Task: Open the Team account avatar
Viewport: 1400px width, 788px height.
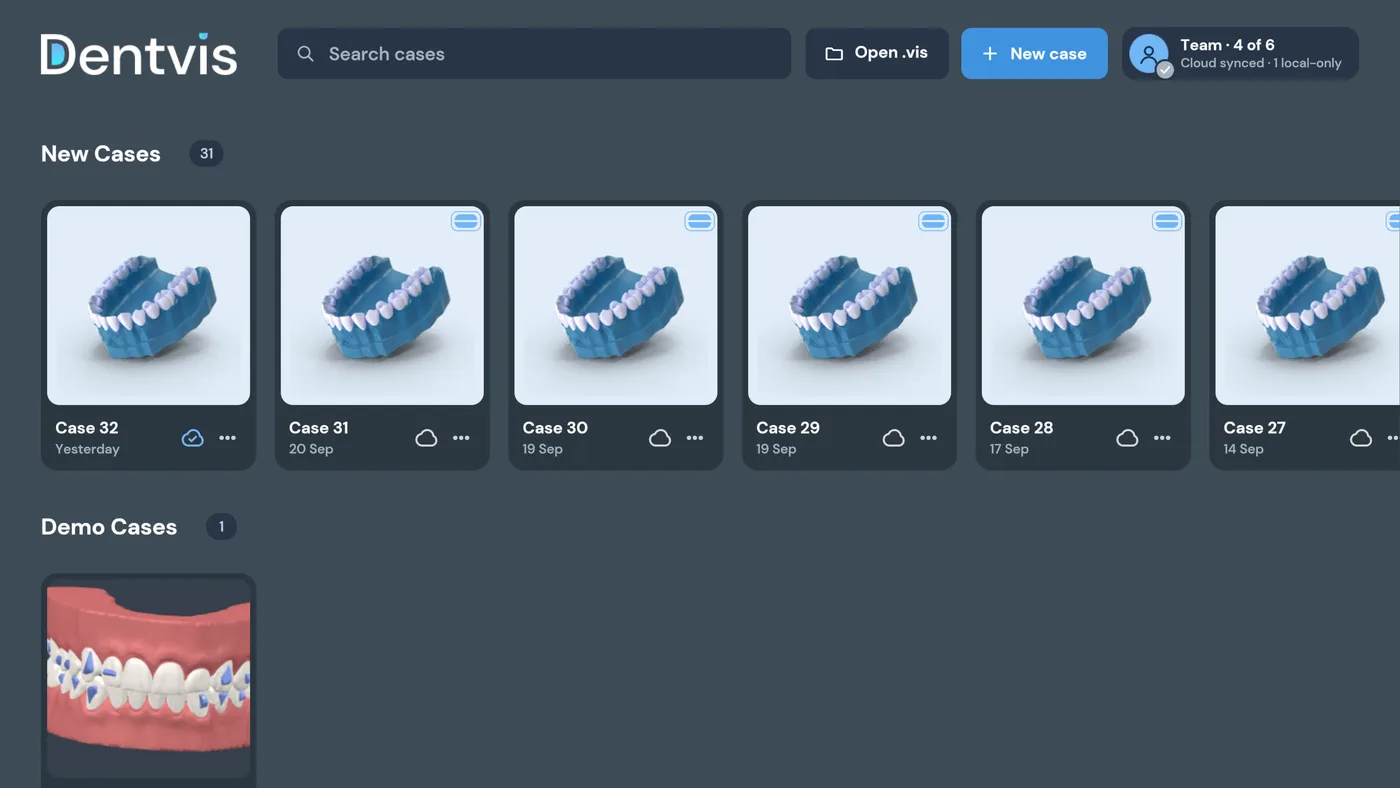Action: coord(1149,54)
